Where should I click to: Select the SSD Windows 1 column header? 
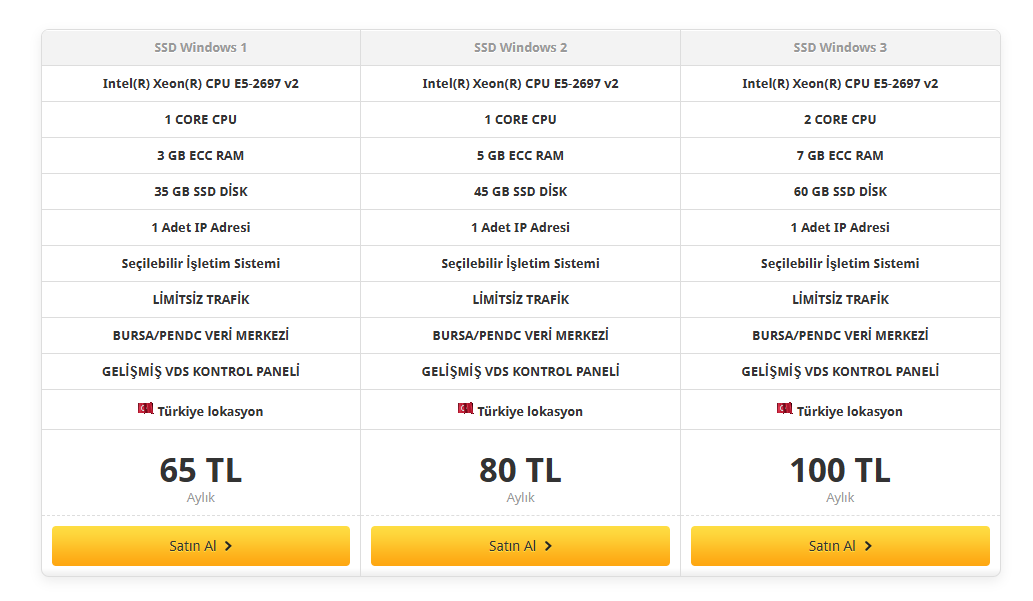[201, 47]
